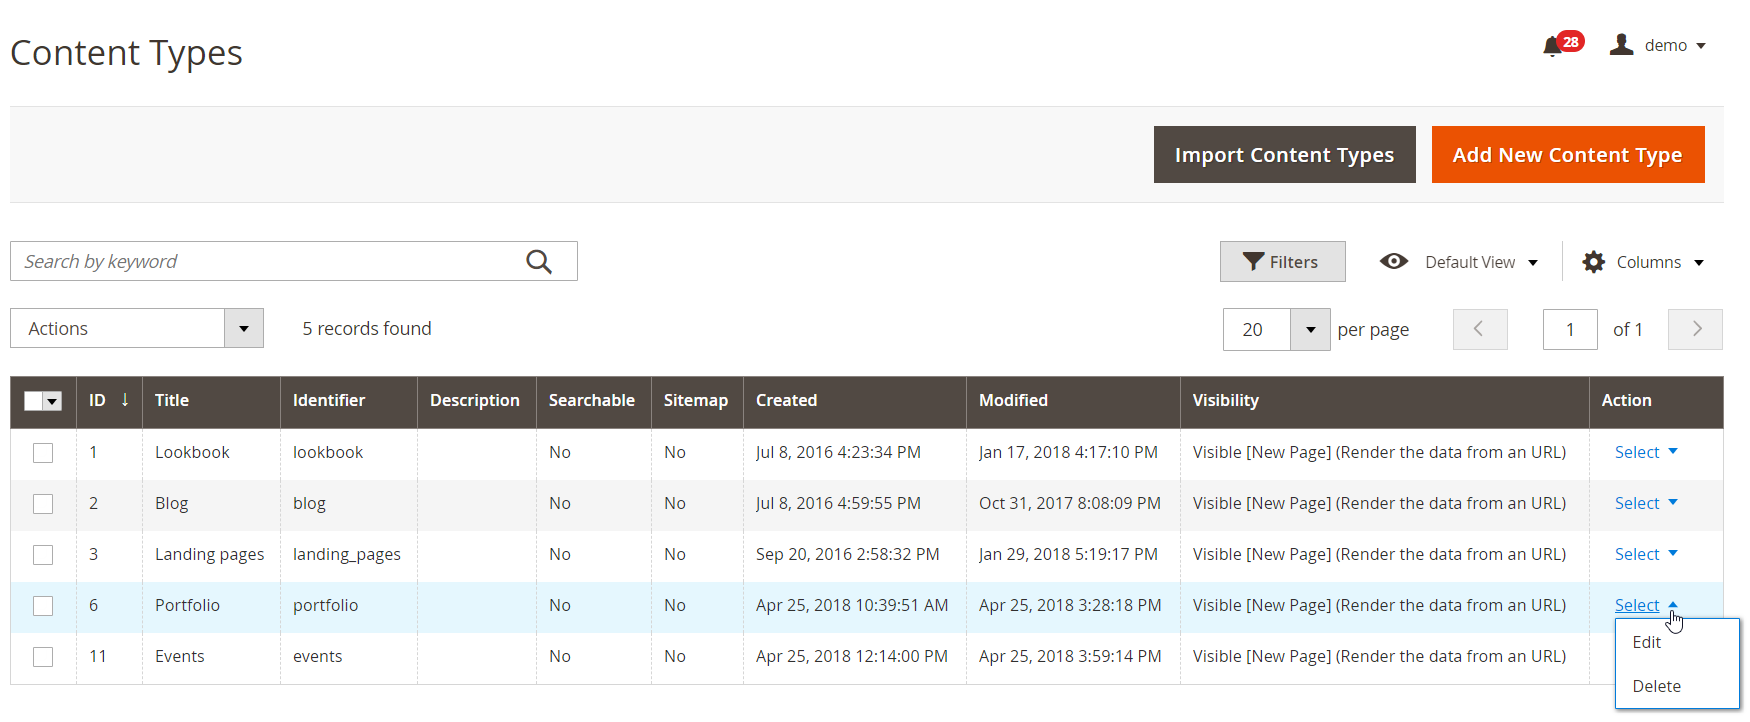This screenshot has width=1750, height=722.
Task: Click Add New Content Type button
Action: tap(1567, 155)
